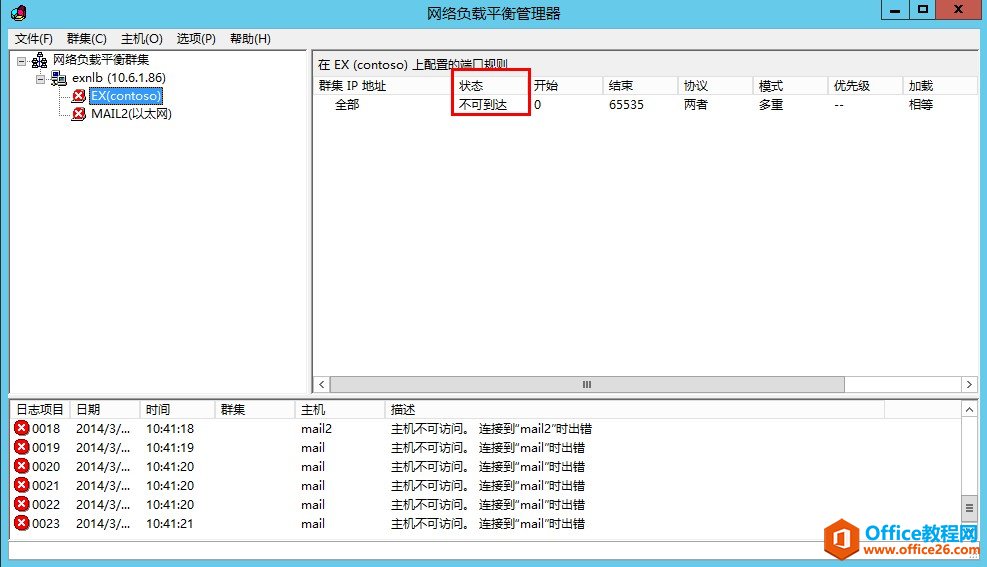Collapse the 网络负载平衡群集 root node
Screen dimensions: 987x567
tap(21, 61)
